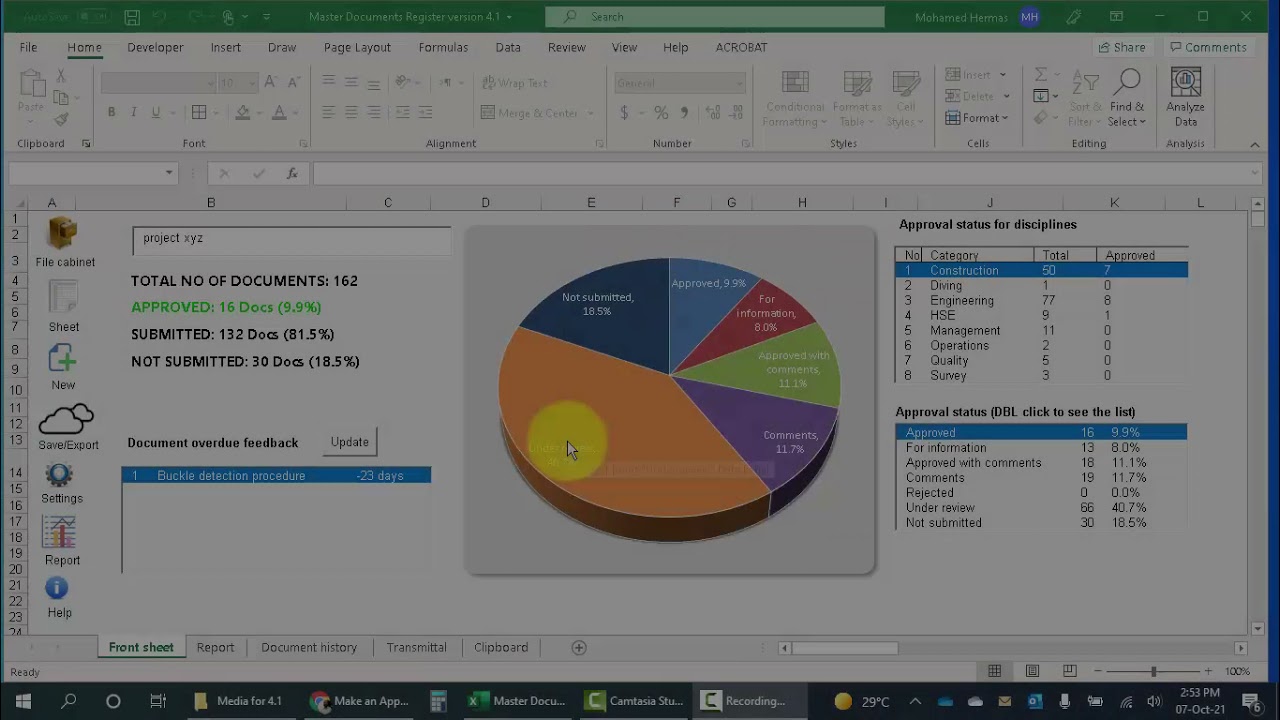Open the ACROBAT ribbon tab

coord(741,47)
